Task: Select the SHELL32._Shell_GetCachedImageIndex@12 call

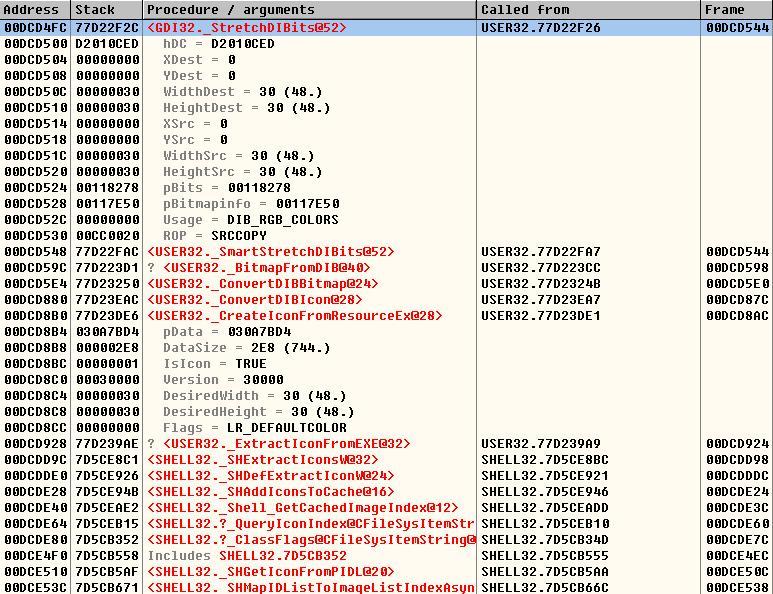Action: [303, 508]
